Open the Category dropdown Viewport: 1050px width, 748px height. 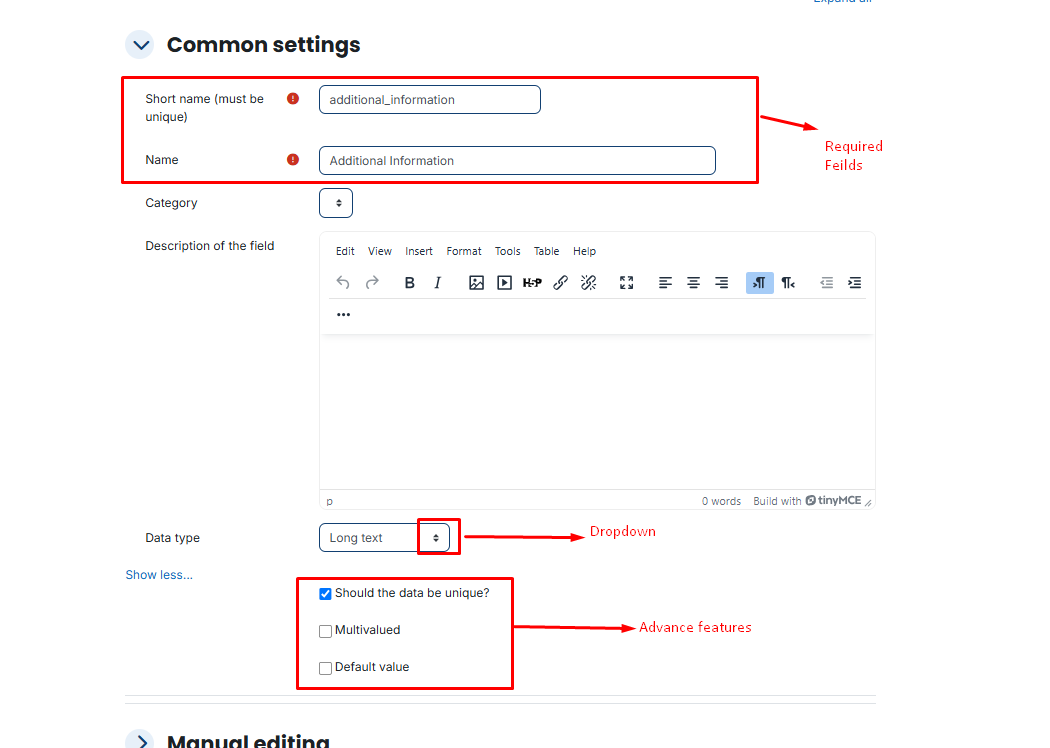(x=336, y=203)
